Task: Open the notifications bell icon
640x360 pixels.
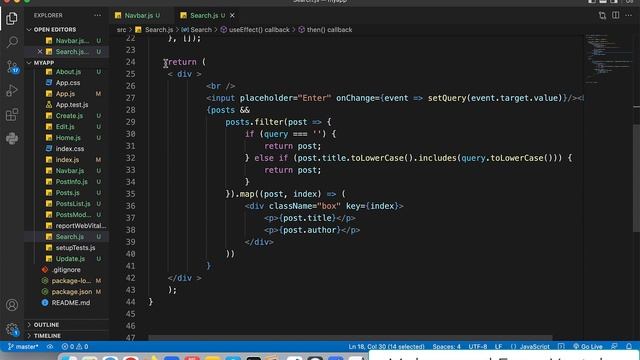Action: (629, 347)
